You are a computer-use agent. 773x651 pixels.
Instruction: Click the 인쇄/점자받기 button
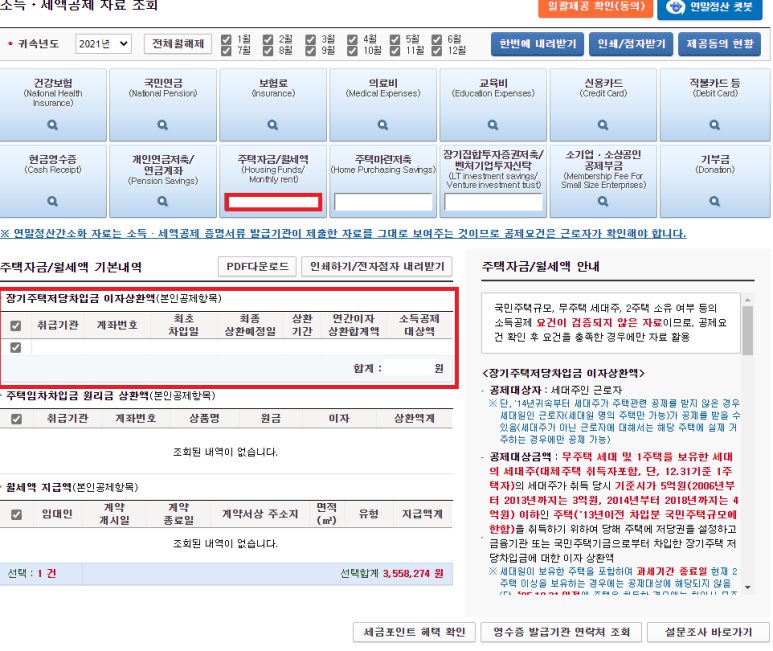coord(631,44)
